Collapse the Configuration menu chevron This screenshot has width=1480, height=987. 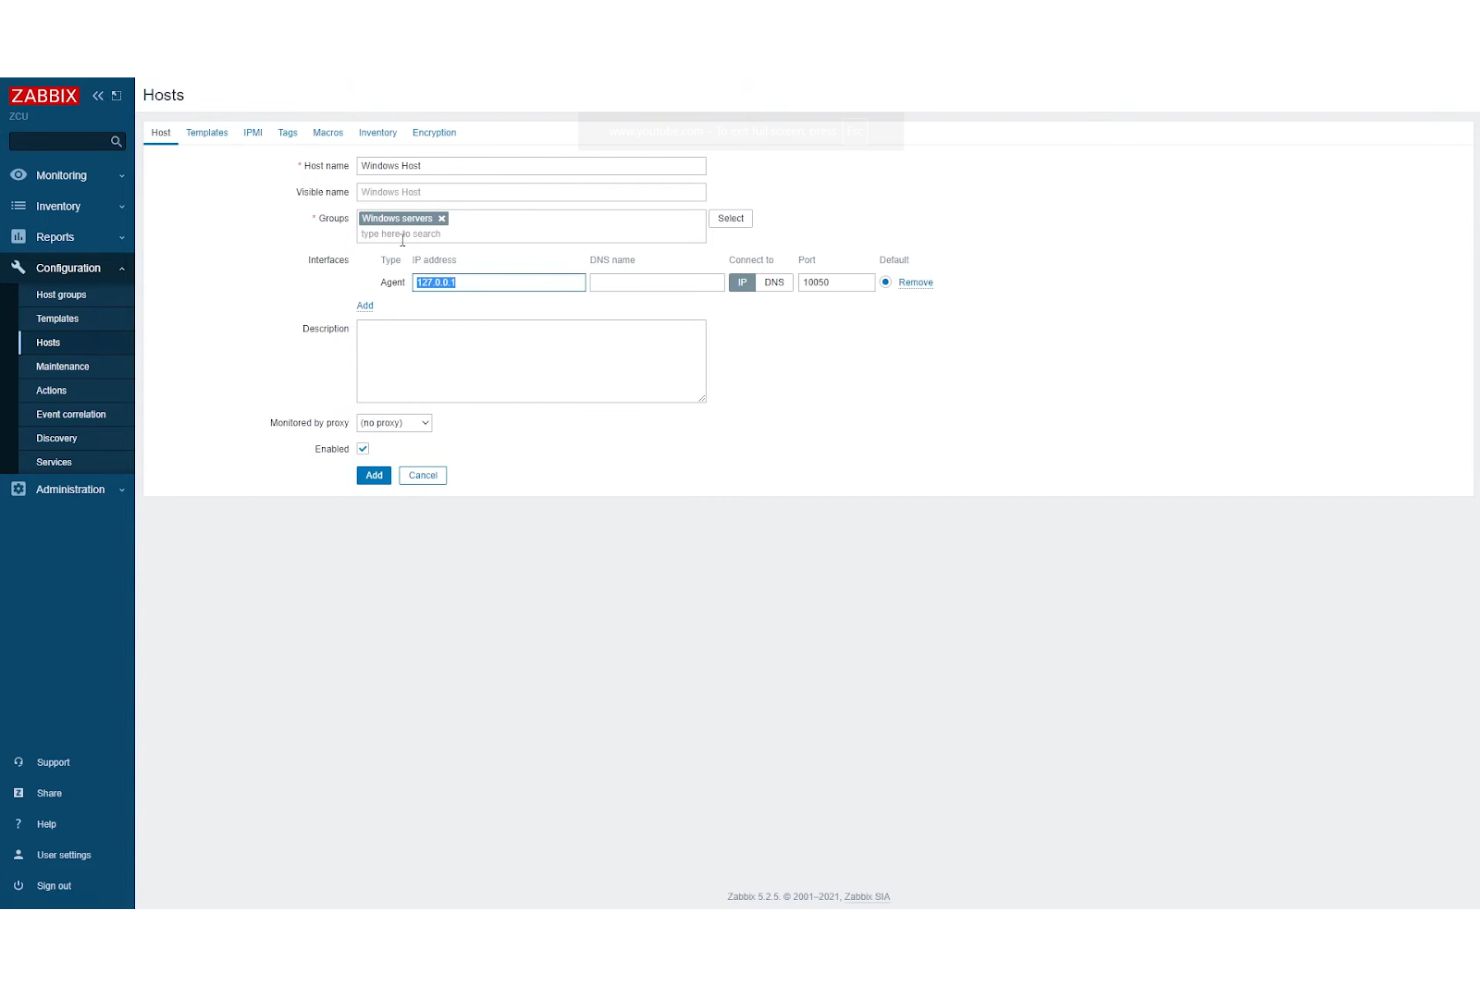pos(122,267)
